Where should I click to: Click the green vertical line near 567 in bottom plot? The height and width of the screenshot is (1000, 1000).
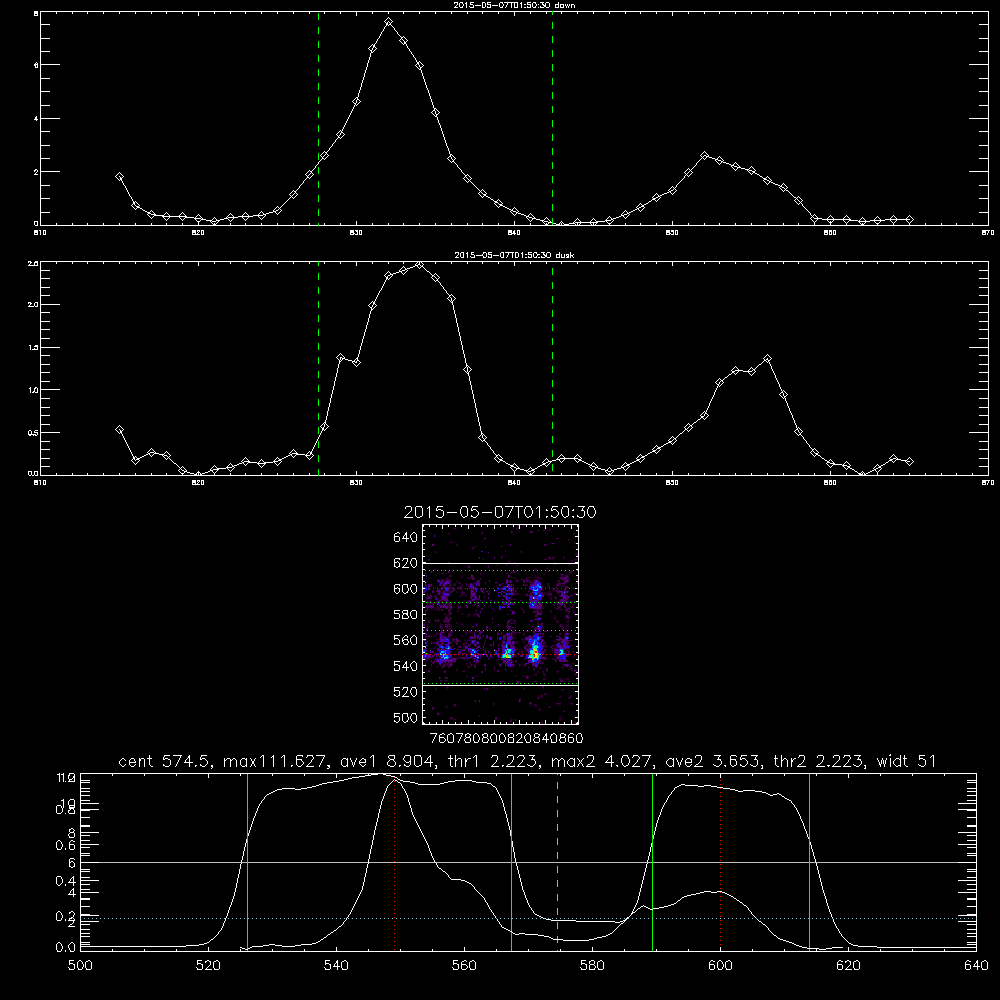tap(511, 861)
